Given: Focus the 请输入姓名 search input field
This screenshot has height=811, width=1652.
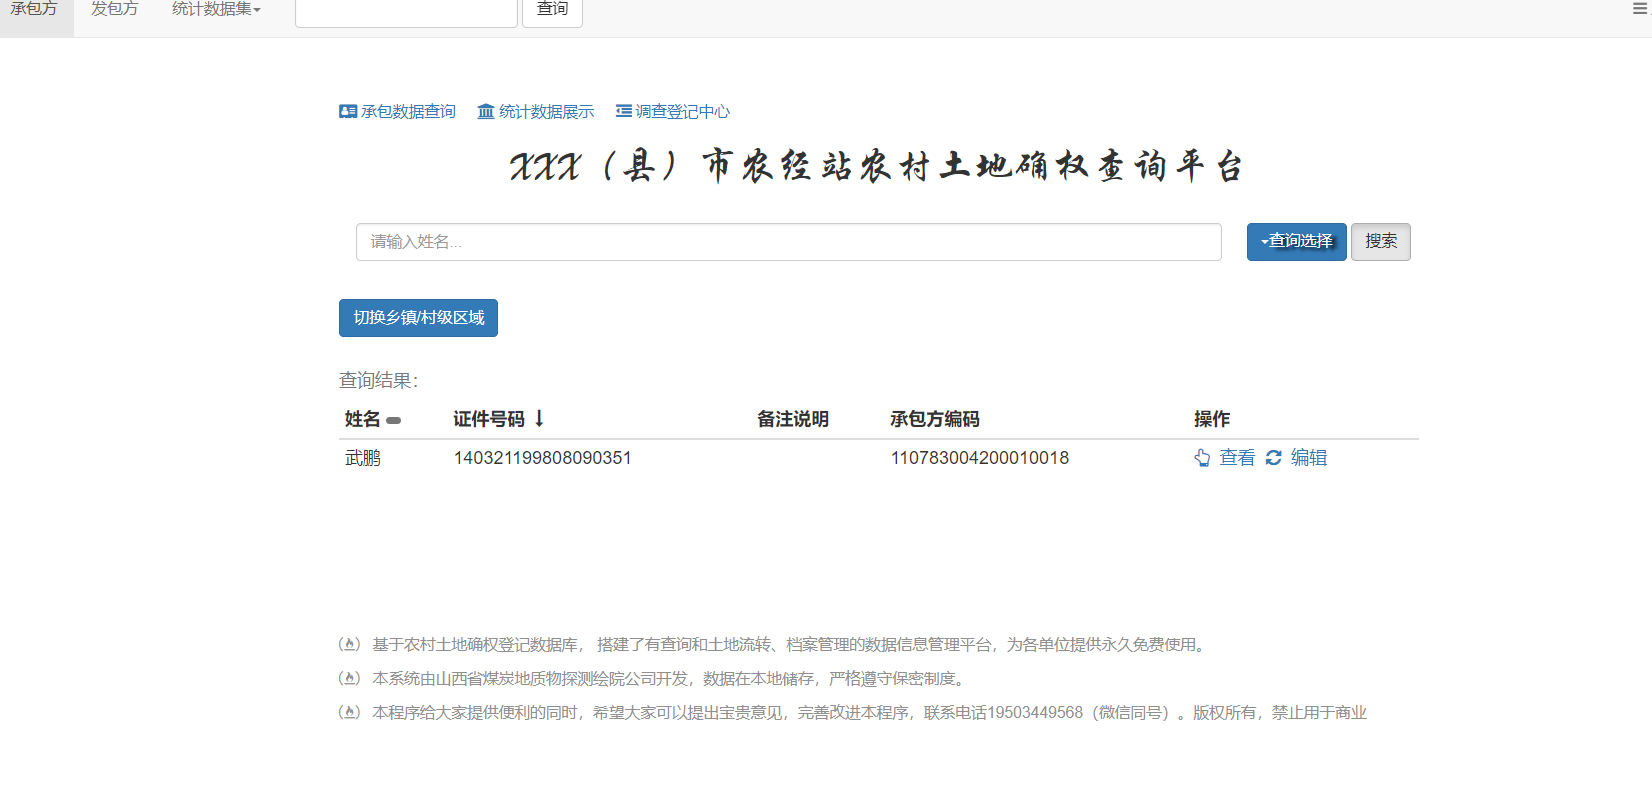Looking at the screenshot, I should pos(788,242).
